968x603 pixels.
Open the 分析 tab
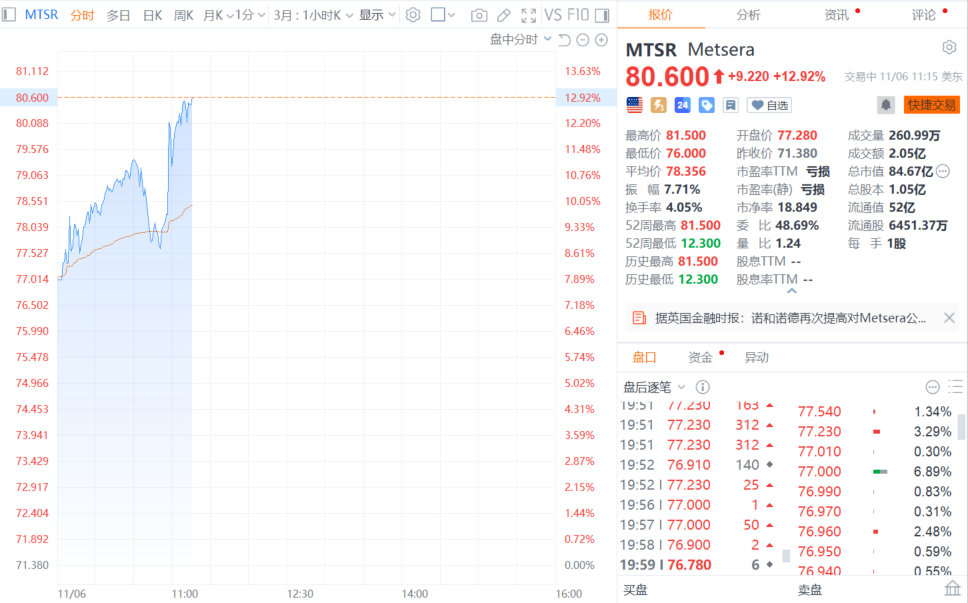tap(748, 15)
